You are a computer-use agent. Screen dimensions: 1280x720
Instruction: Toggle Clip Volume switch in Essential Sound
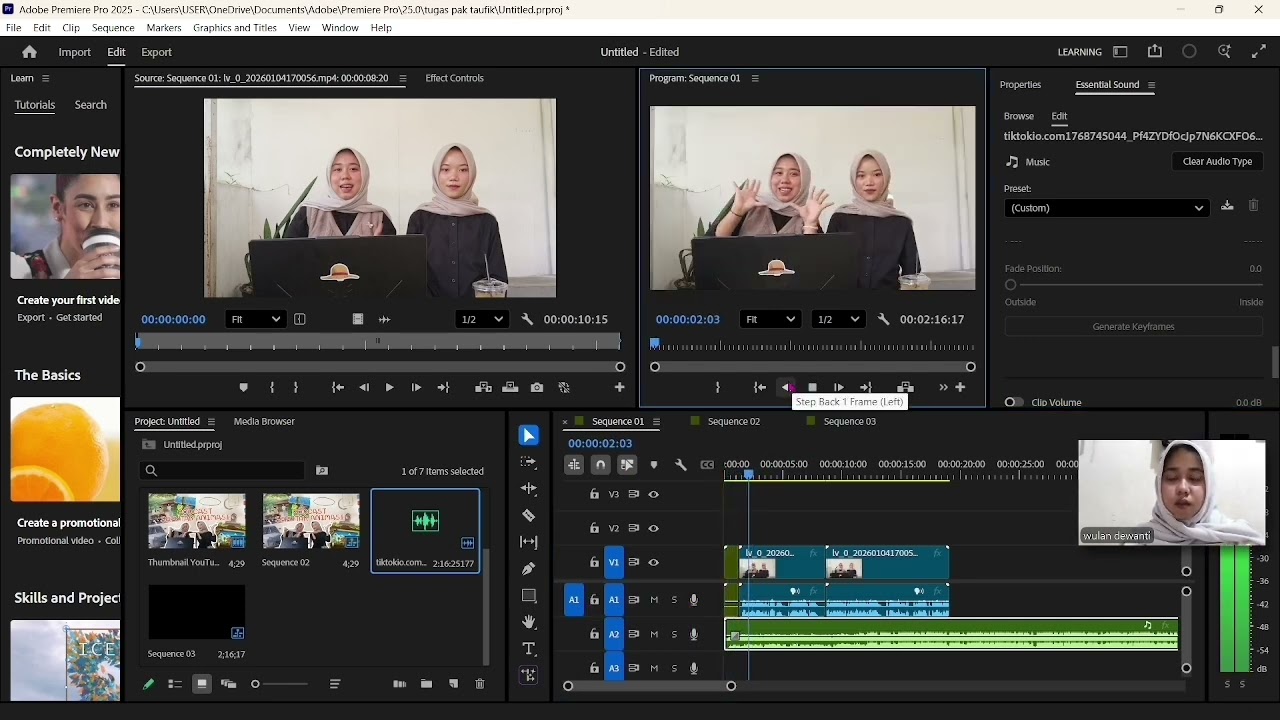[1014, 402]
